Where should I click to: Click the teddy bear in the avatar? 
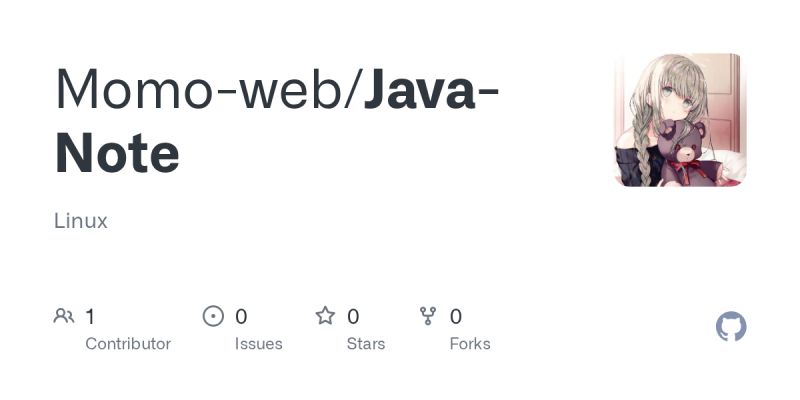point(685,153)
